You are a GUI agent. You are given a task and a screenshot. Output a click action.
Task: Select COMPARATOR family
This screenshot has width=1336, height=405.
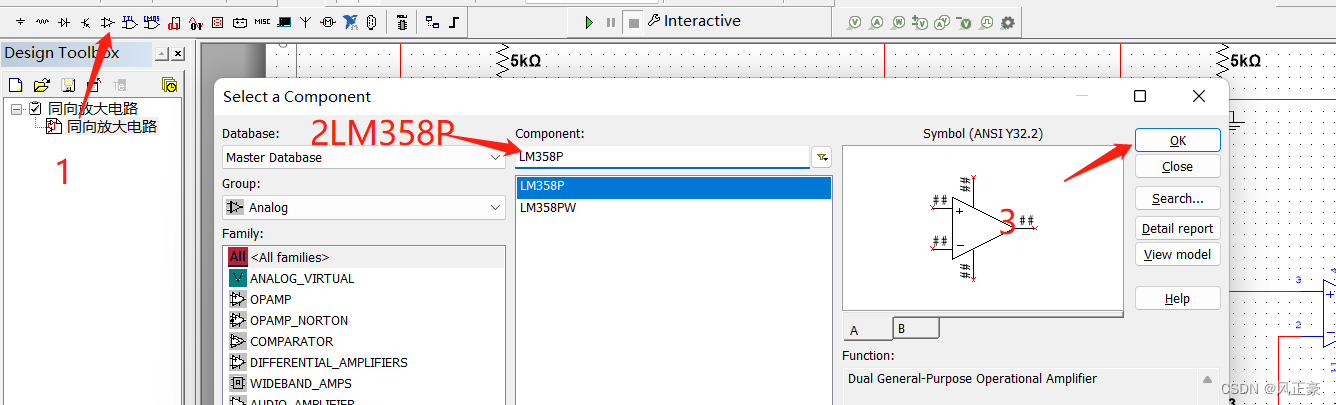pos(364,341)
